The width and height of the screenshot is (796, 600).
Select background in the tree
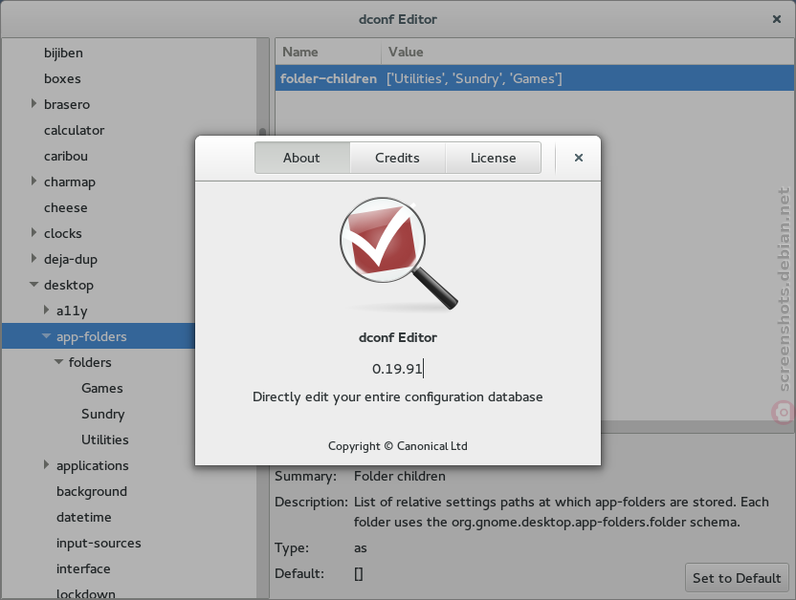click(92, 491)
